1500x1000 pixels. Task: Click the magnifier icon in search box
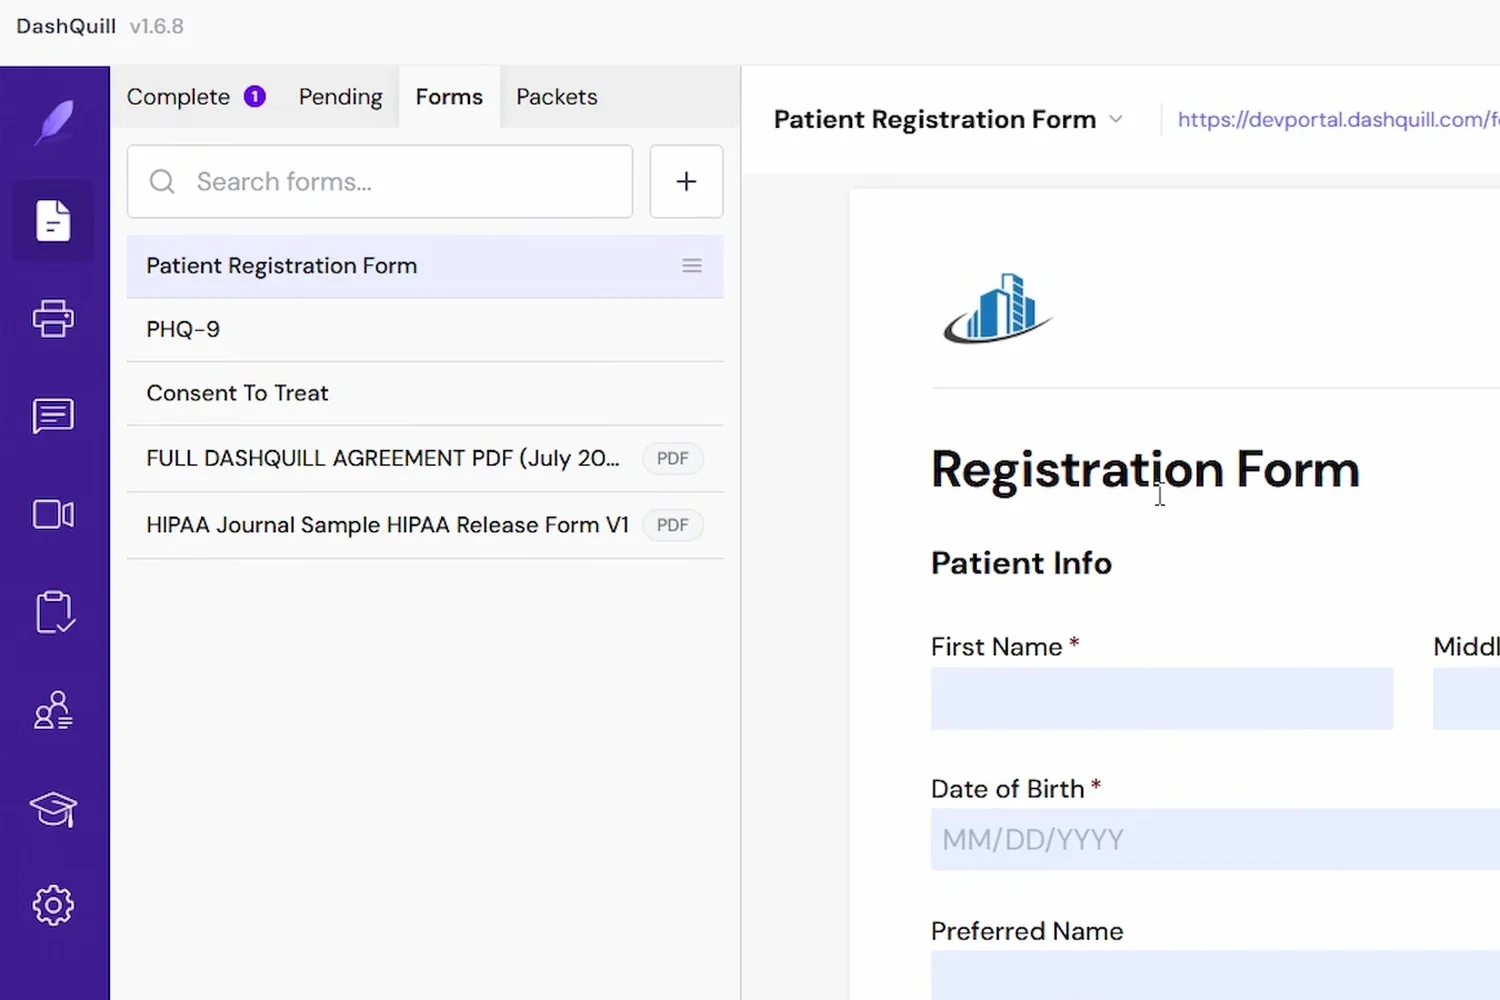[x=162, y=181]
